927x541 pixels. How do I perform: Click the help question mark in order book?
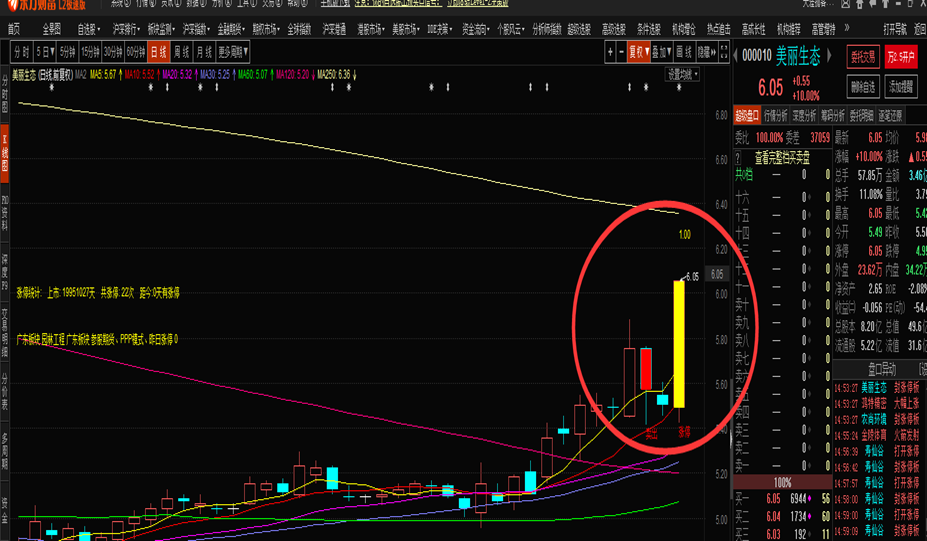[x=738, y=158]
